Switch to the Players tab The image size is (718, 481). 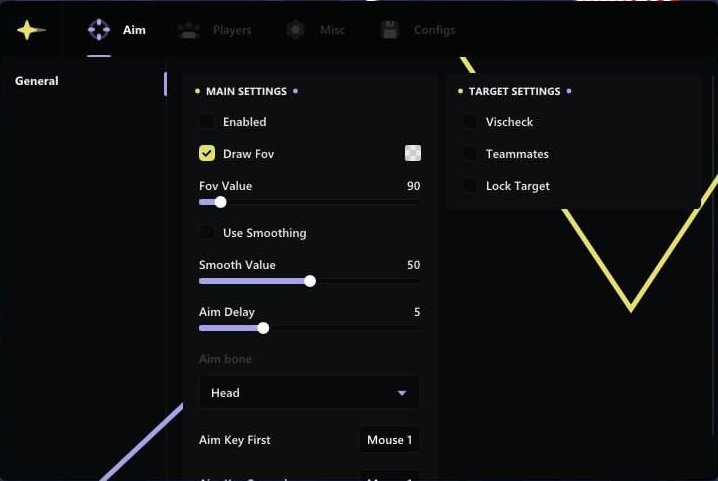tap(232, 30)
